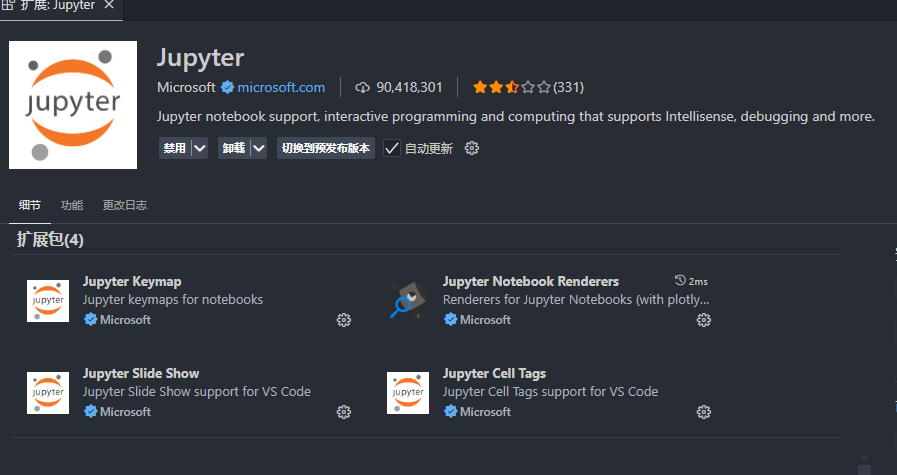
Task: Switch to the 更改日志 tab
Action: coord(125,205)
